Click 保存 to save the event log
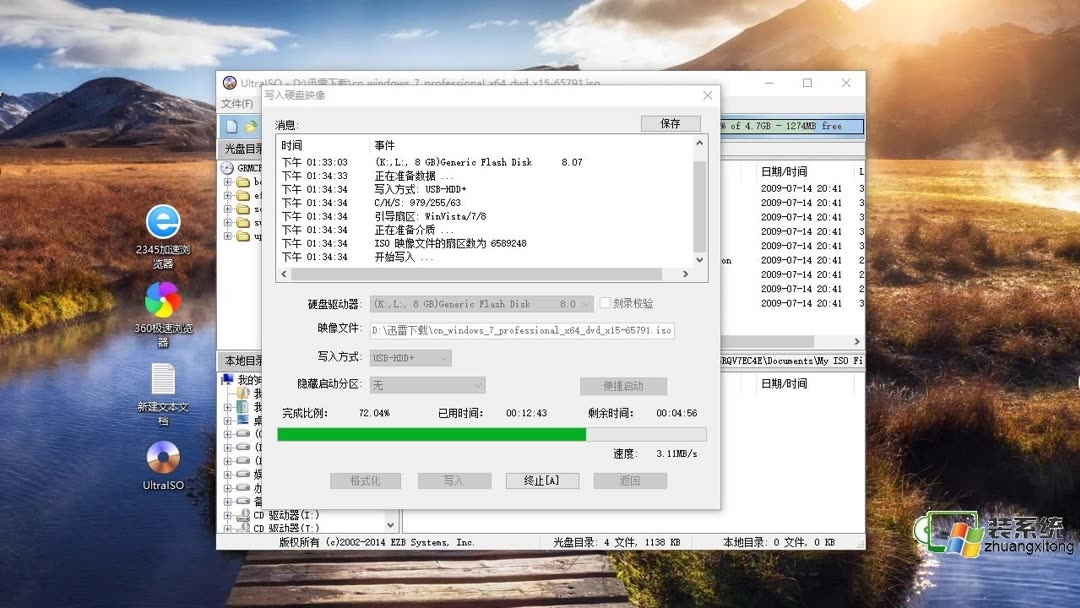 coord(670,123)
